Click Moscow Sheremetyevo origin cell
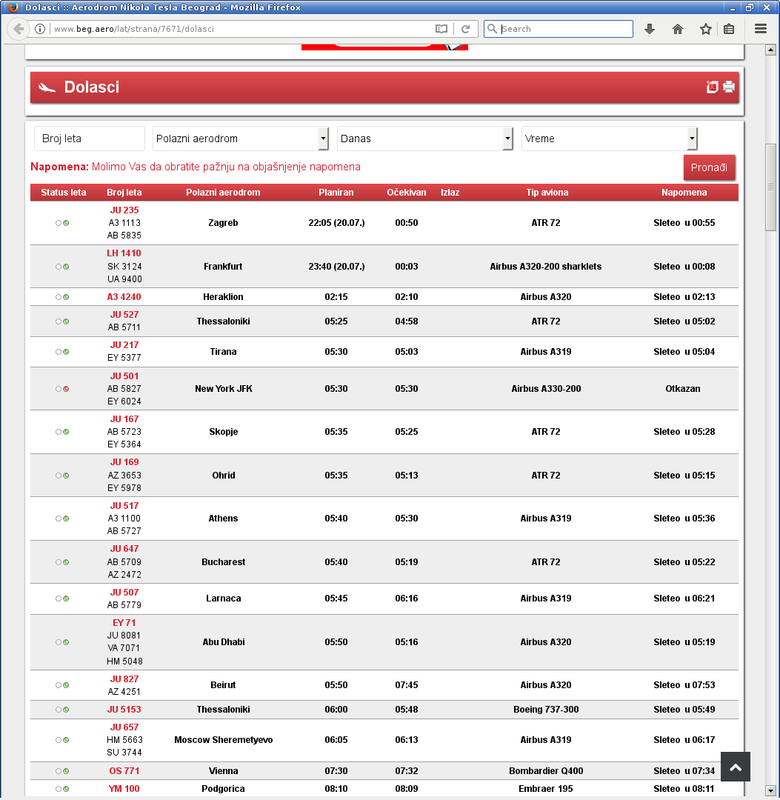Screen dimensions: 780x800 223,740
